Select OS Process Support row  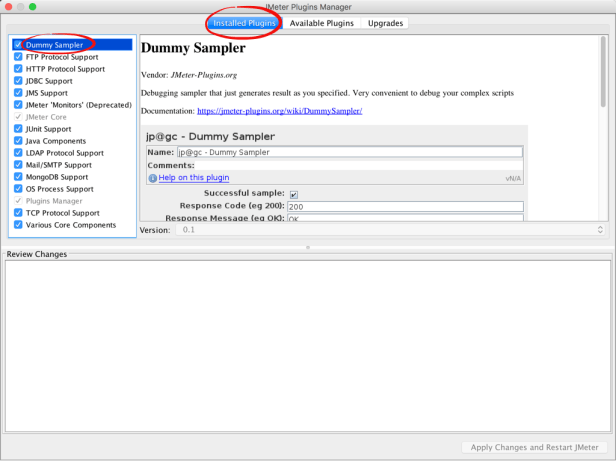(x=72, y=189)
